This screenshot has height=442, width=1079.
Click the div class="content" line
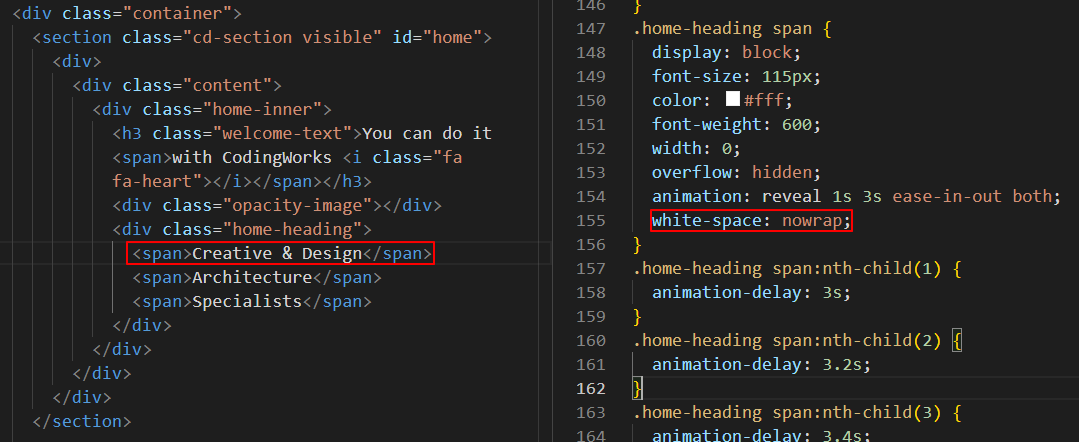[178, 85]
